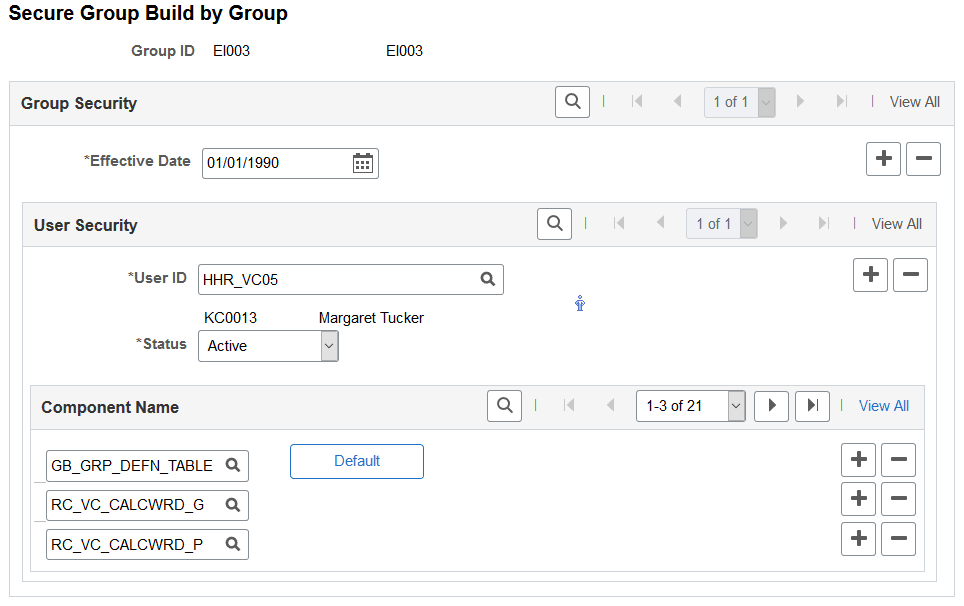Open lookup for RC_VC_CALCWRD_G component

coord(232,505)
